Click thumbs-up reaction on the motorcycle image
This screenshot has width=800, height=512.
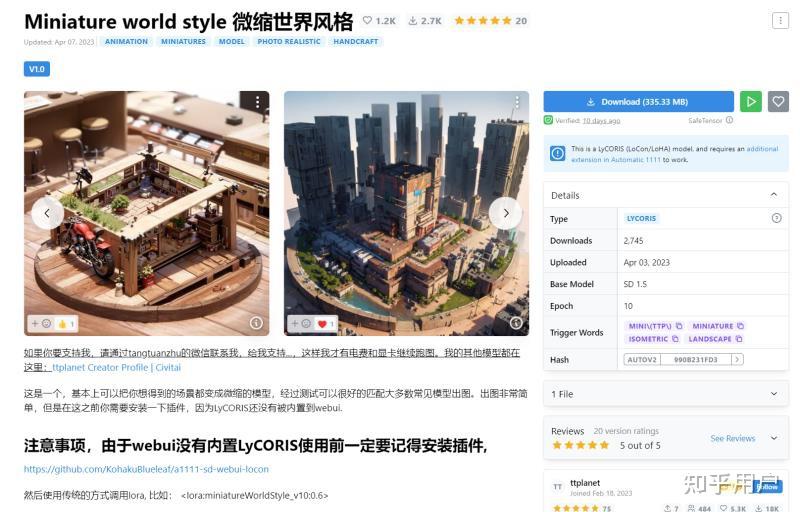[x=66, y=324]
